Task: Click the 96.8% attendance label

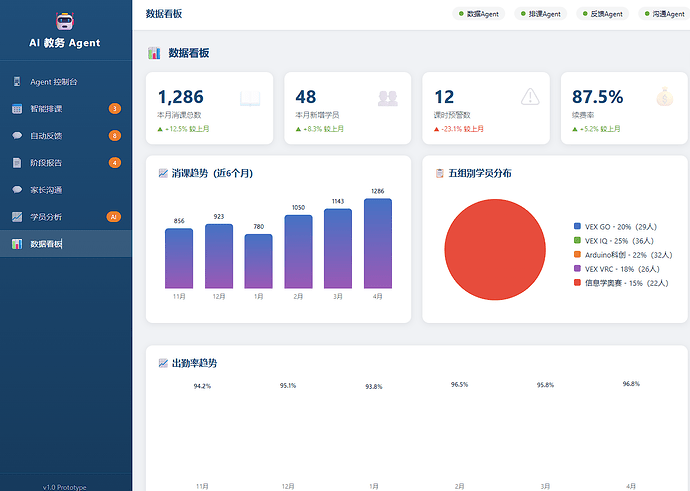Action: coord(631,384)
